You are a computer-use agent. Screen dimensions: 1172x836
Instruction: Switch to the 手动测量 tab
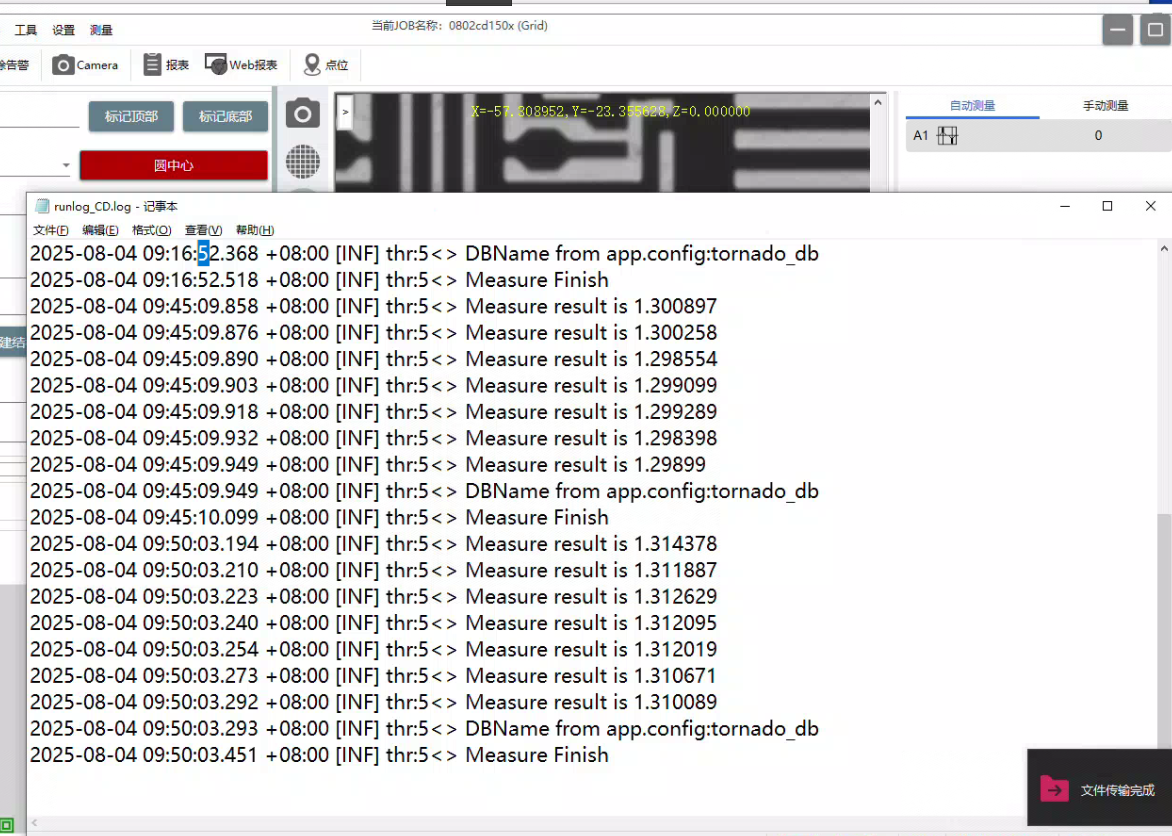pos(1105,106)
